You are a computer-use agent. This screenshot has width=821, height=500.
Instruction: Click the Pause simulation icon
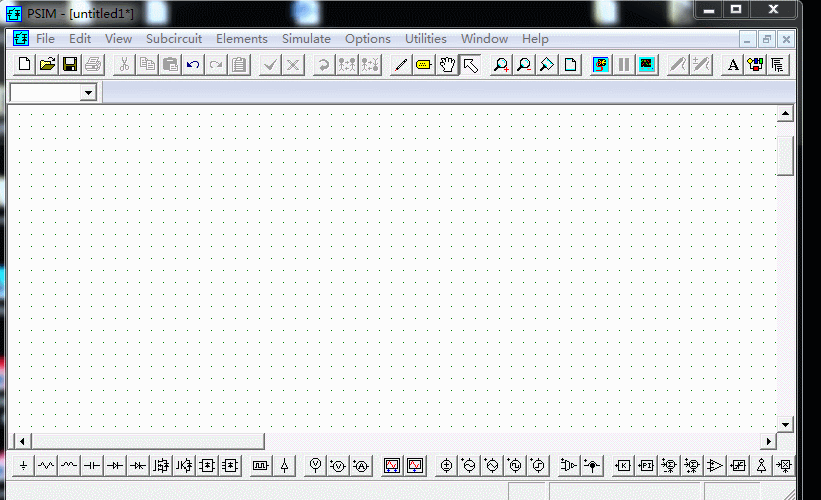pyautogui.click(x=624, y=65)
